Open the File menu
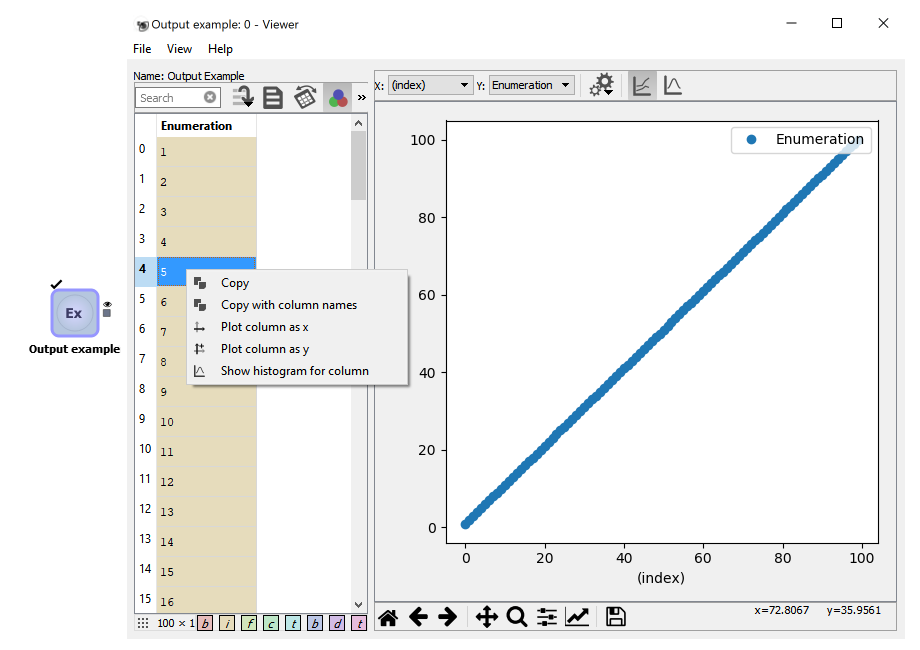The image size is (920, 650). tap(141, 48)
